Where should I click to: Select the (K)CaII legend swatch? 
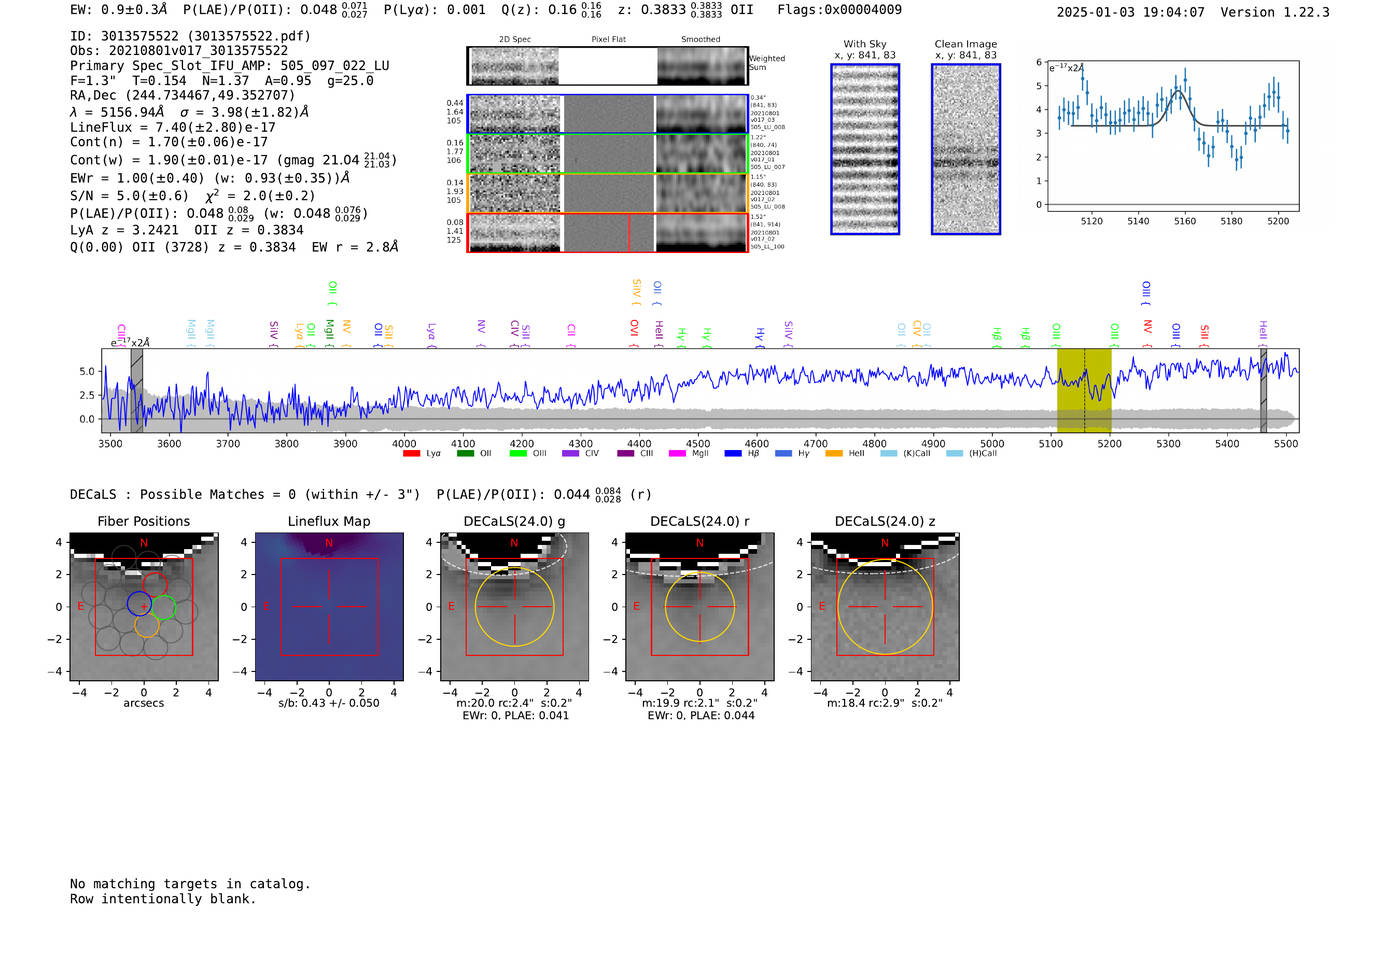(x=888, y=454)
